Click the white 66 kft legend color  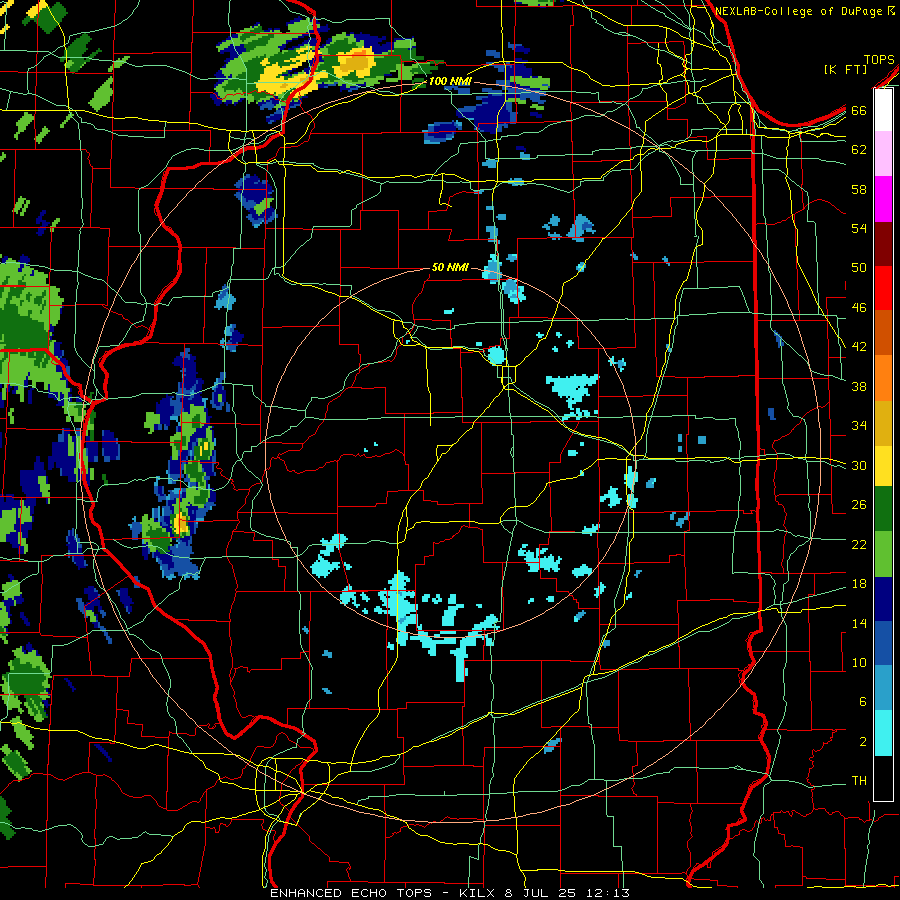coord(883,110)
